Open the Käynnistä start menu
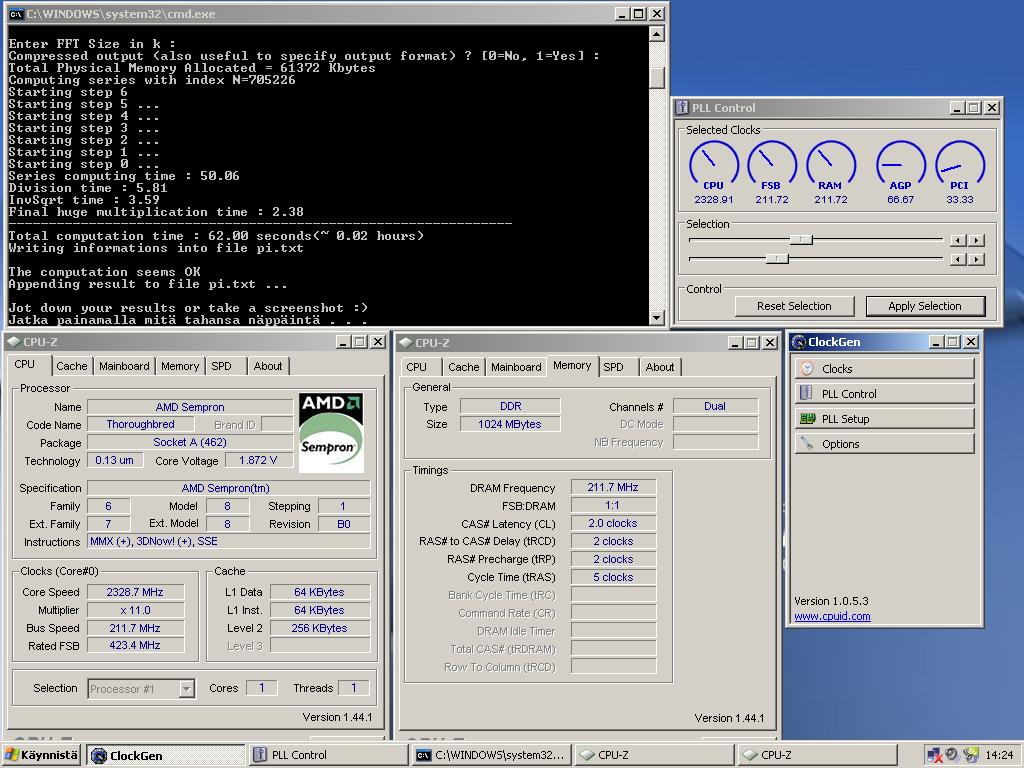This screenshot has height=768, width=1024. (42, 755)
